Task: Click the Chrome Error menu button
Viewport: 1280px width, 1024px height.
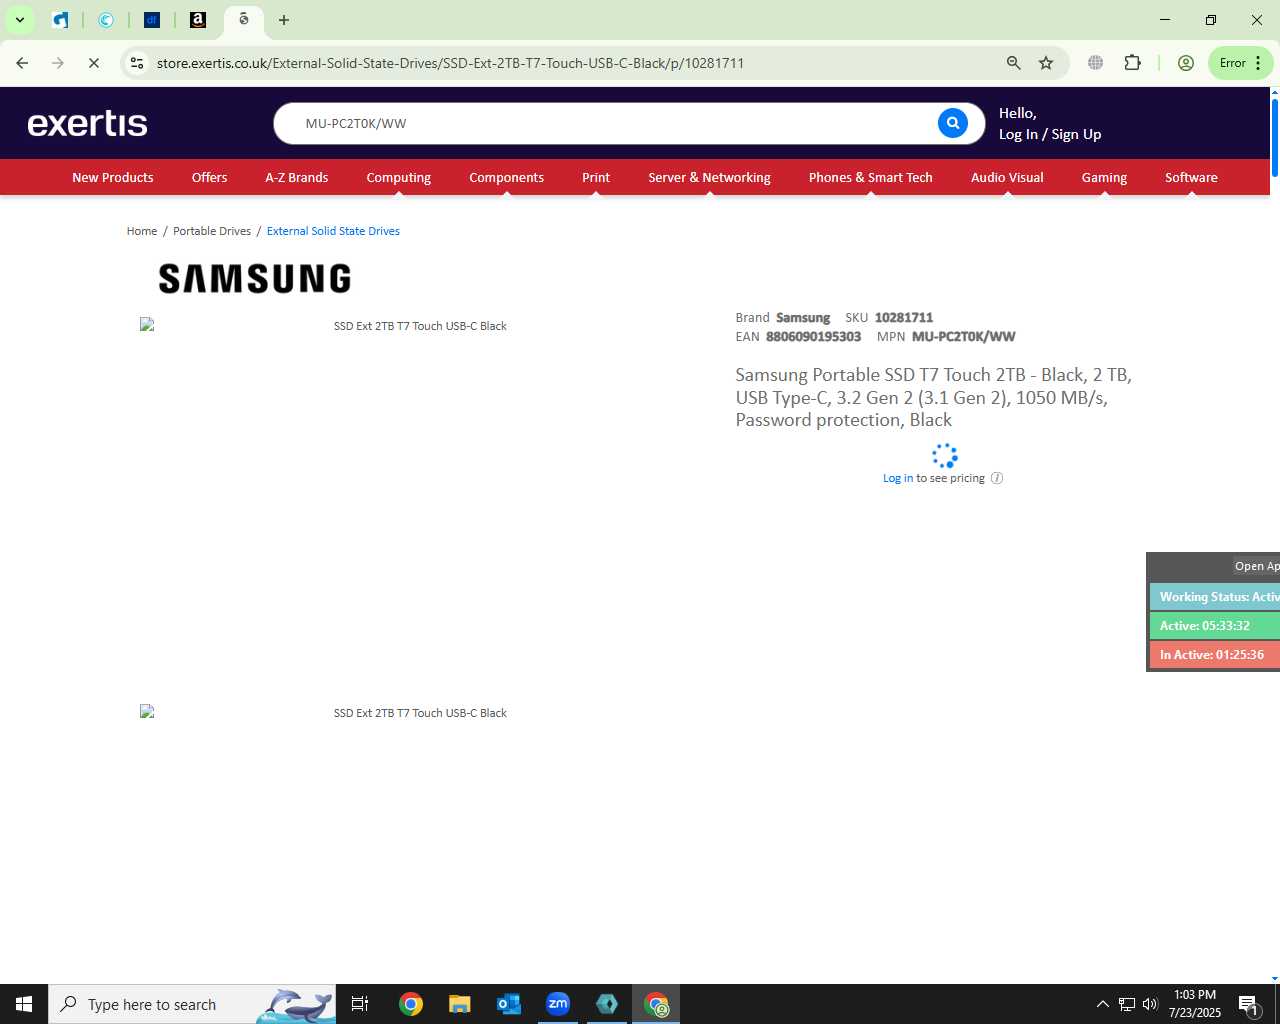Action: pos(1241,63)
